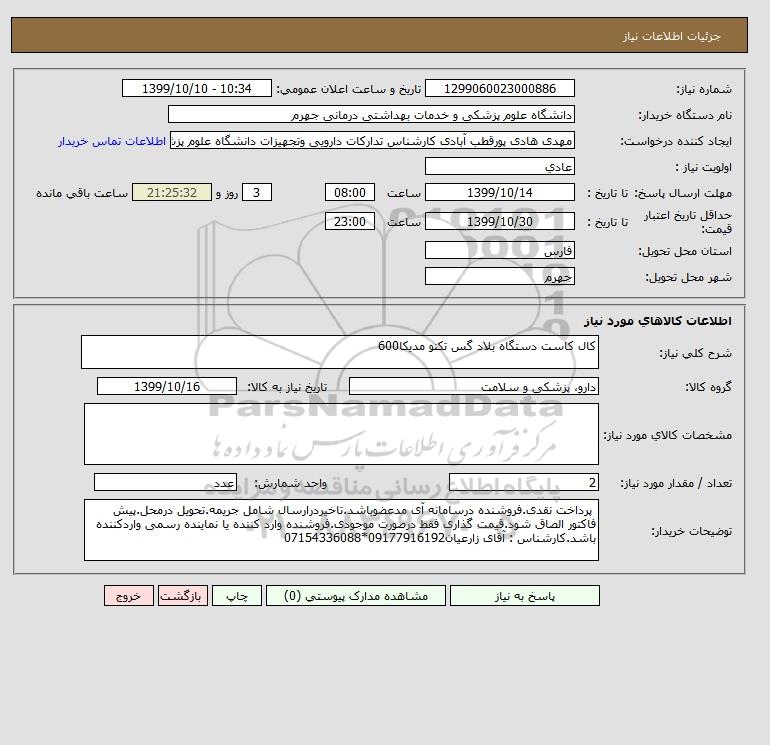
Task: Click the اولویت نیاز label
Action: pyautogui.click(x=704, y=167)
